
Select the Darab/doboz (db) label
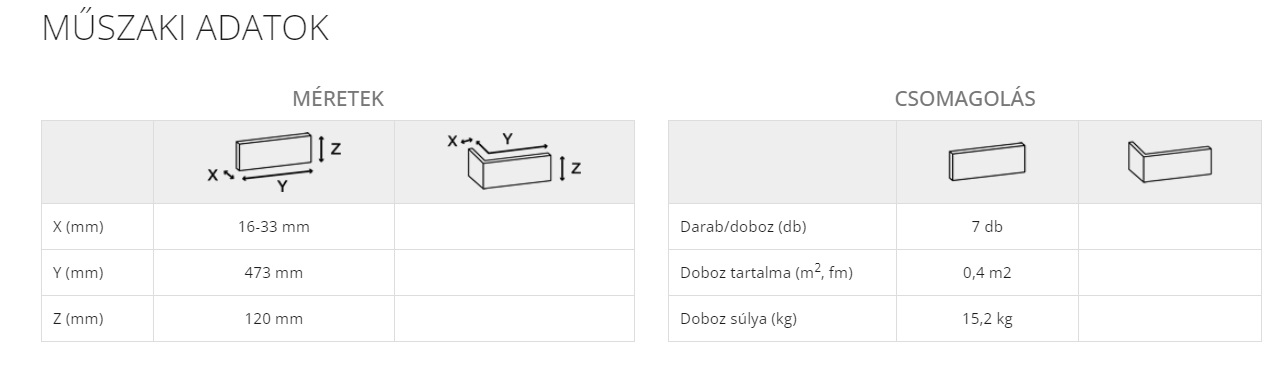tap(743, 227)
